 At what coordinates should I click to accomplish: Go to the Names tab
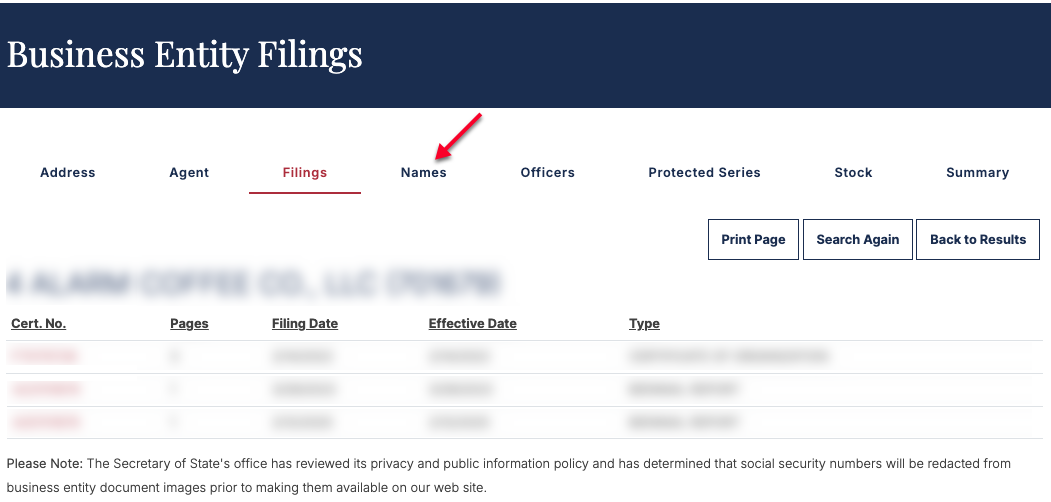click(424, 172)
